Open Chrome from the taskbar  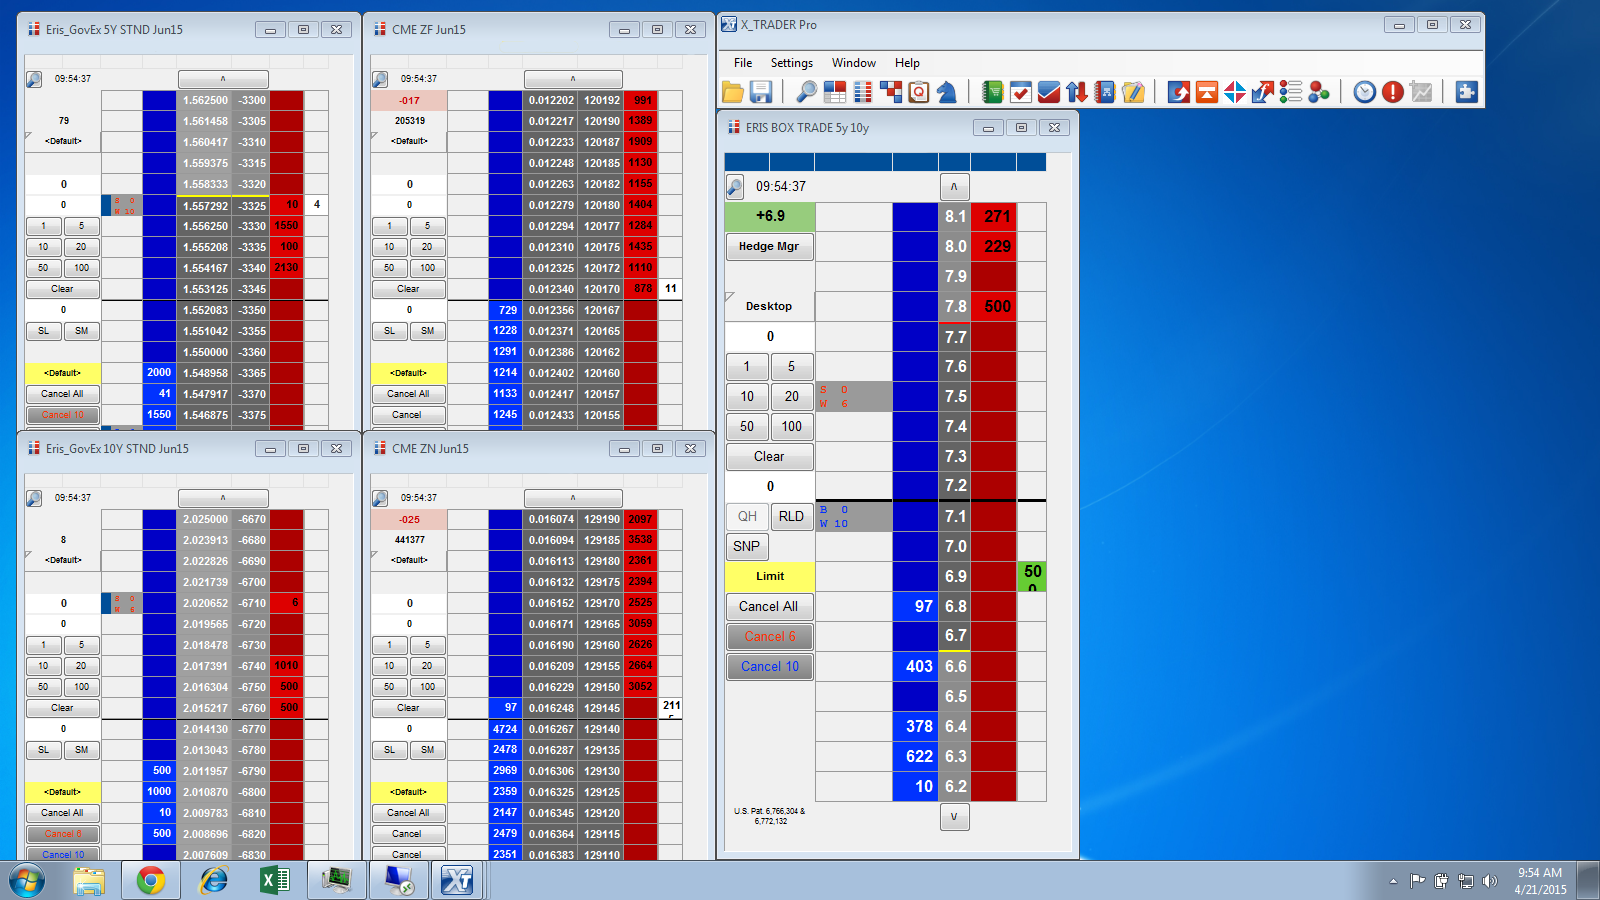151,880
